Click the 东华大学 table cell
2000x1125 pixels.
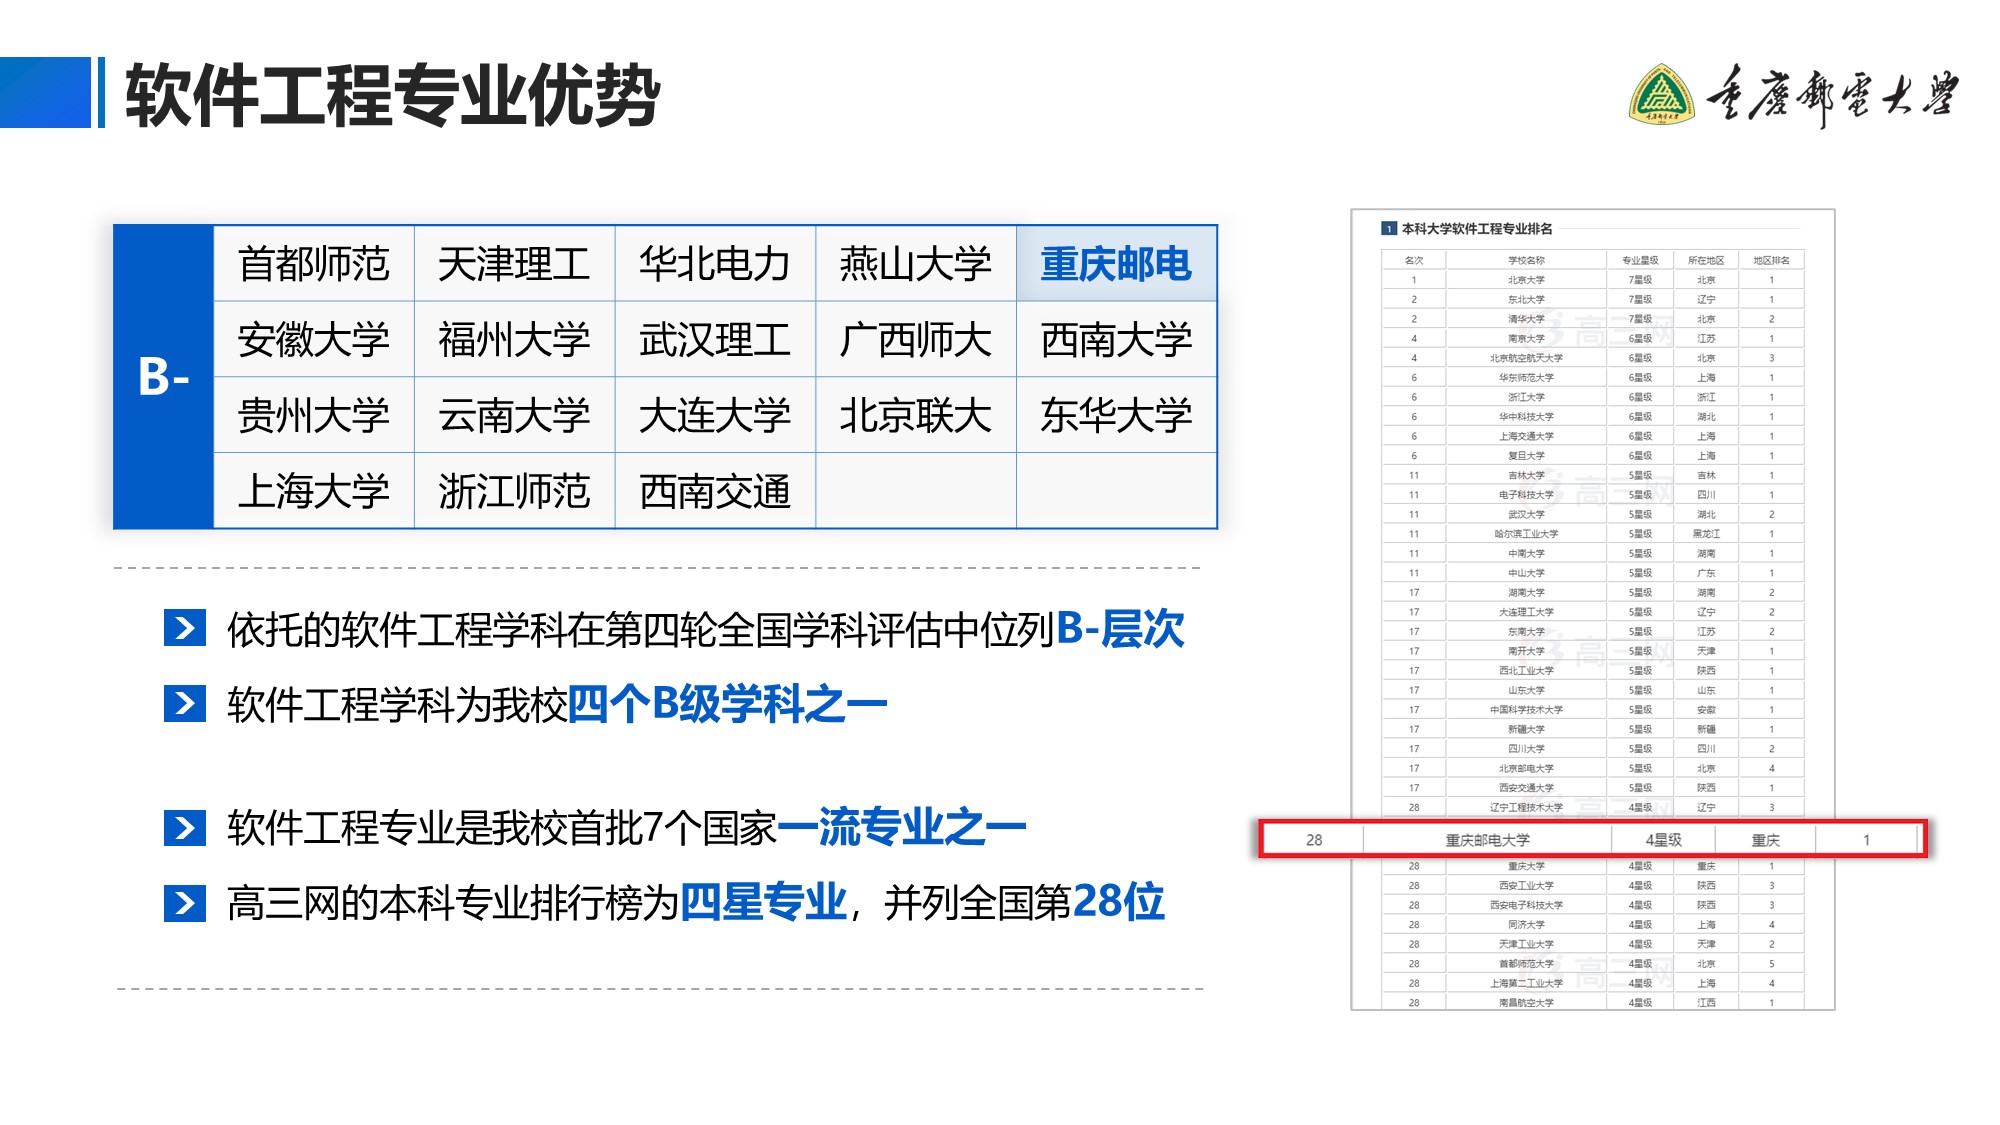coord(1117,415)
